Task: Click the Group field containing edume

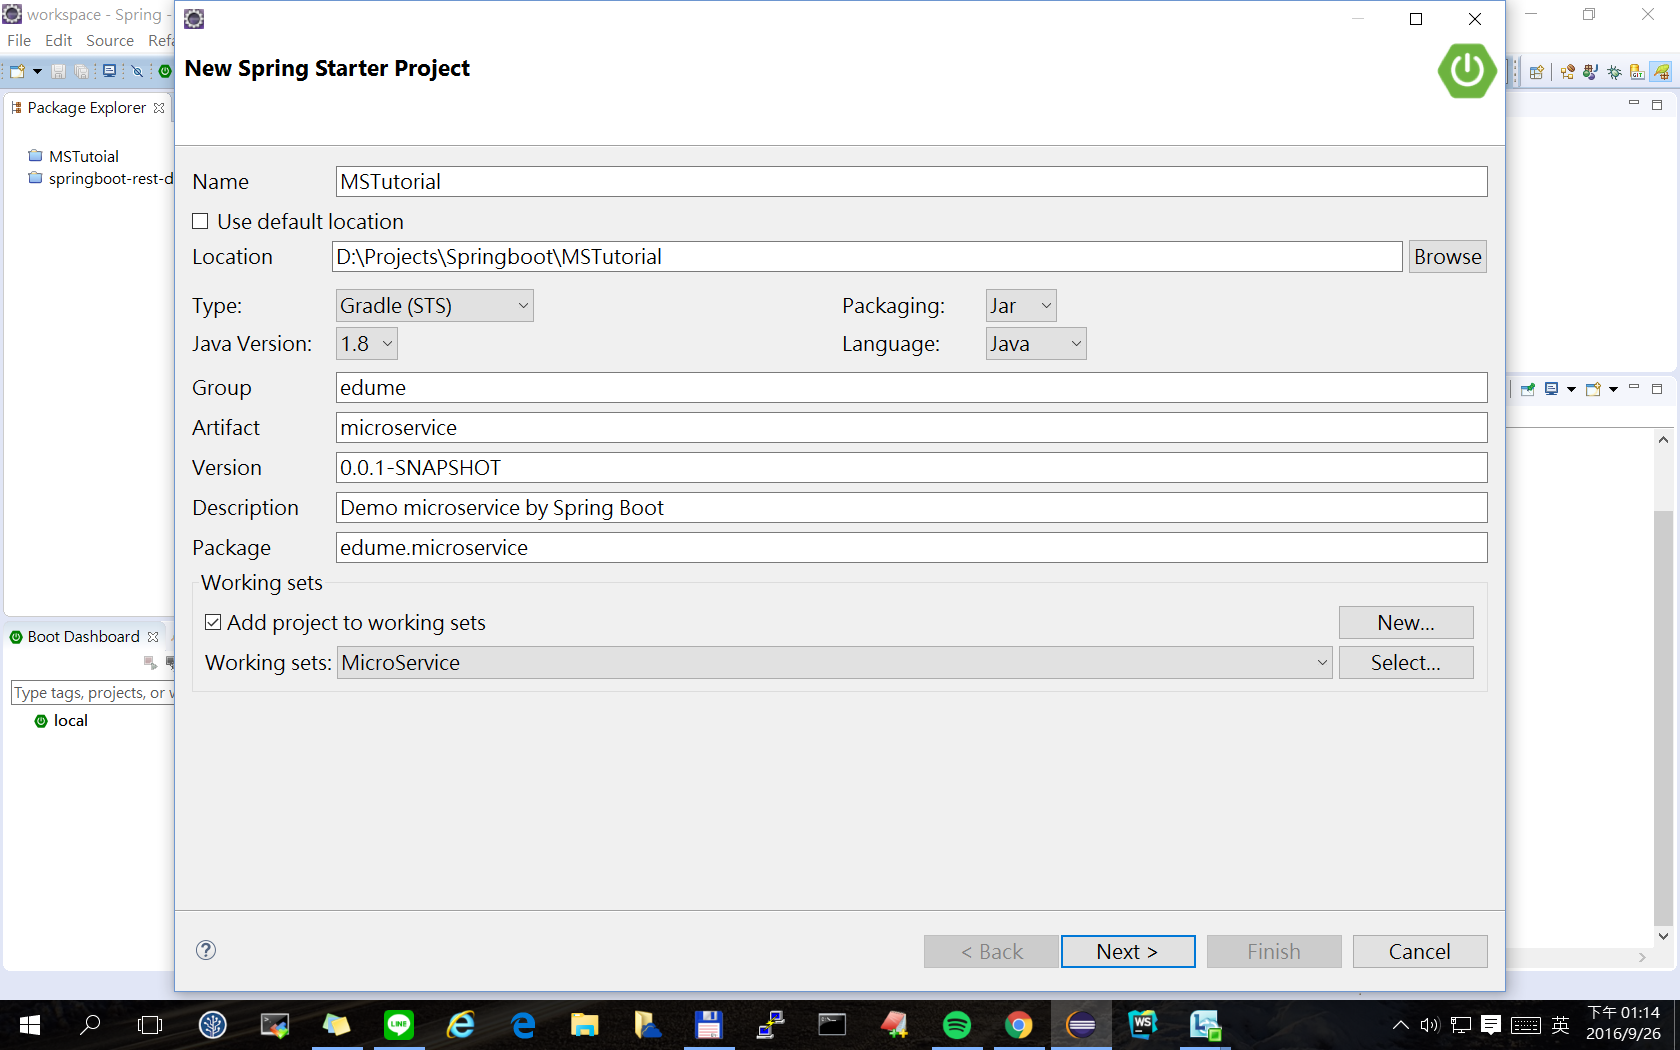Action: point(911,388)
